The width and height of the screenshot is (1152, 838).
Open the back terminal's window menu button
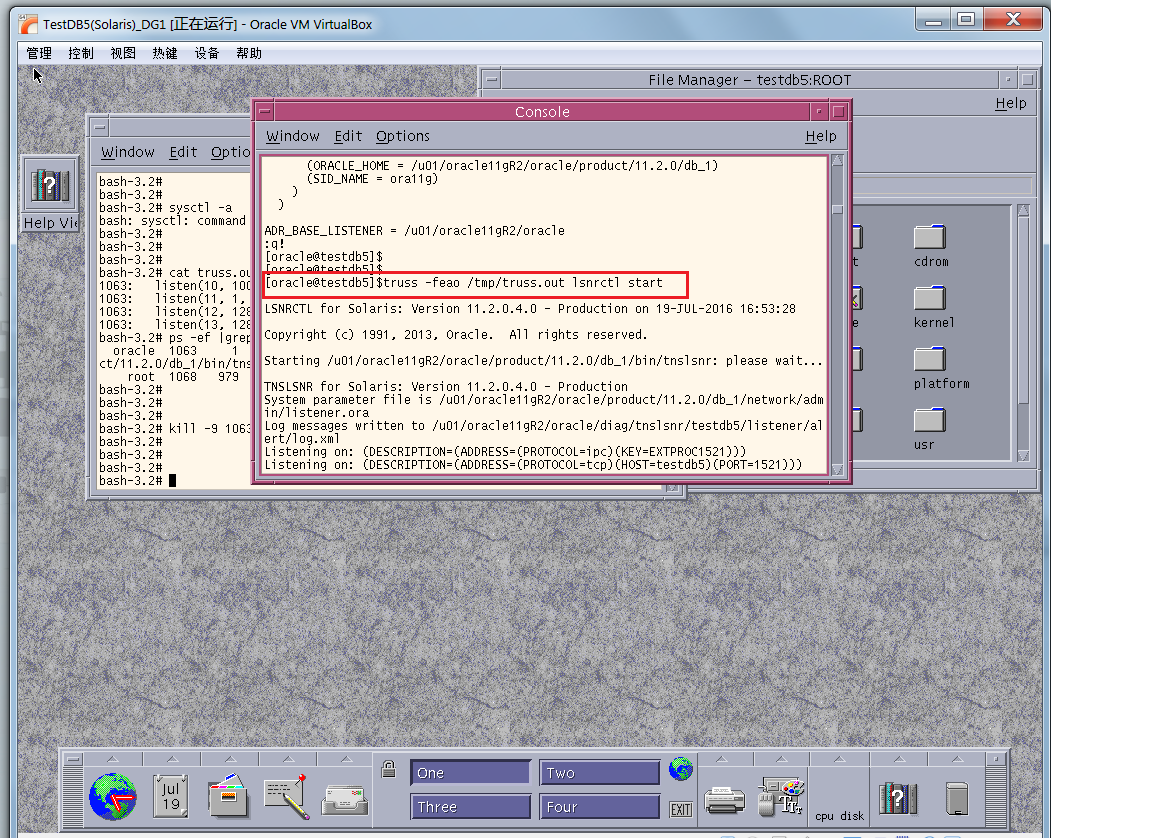click(100, 127)
